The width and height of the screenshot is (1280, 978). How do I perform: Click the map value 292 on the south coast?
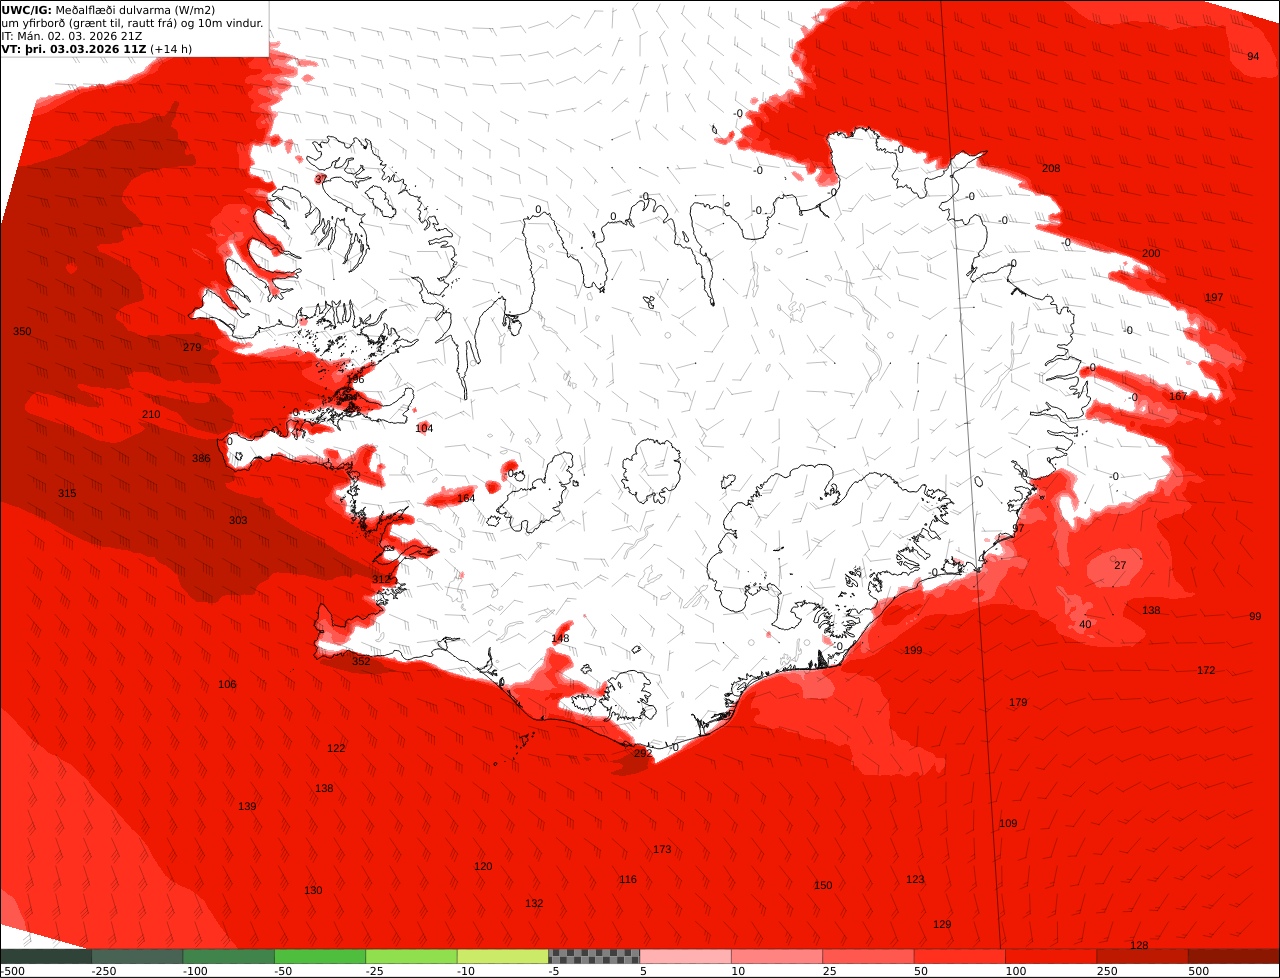click(x=643, y=753)
